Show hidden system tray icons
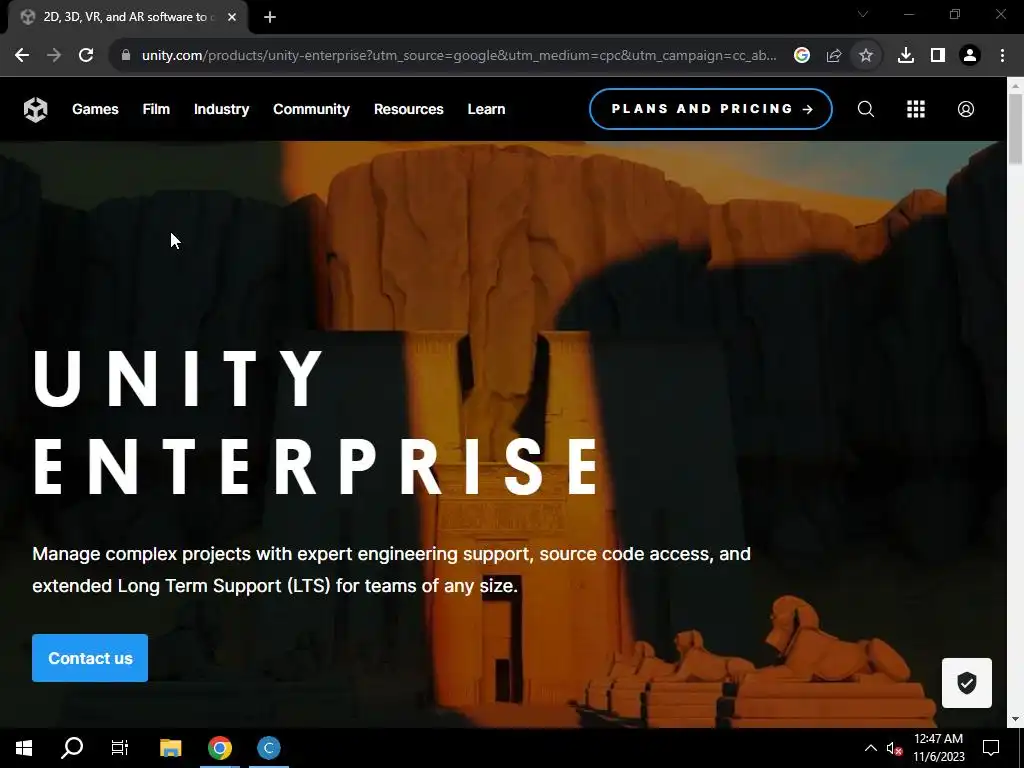The image size is (1024, 768). pyautogui.click(x=871, y=748)
